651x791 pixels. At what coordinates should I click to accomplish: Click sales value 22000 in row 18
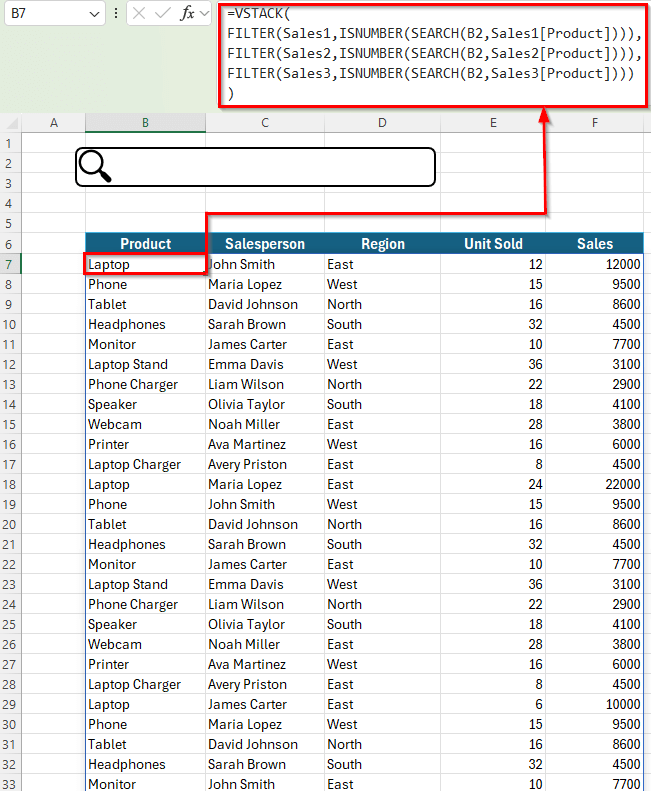(x=594, y=484)
